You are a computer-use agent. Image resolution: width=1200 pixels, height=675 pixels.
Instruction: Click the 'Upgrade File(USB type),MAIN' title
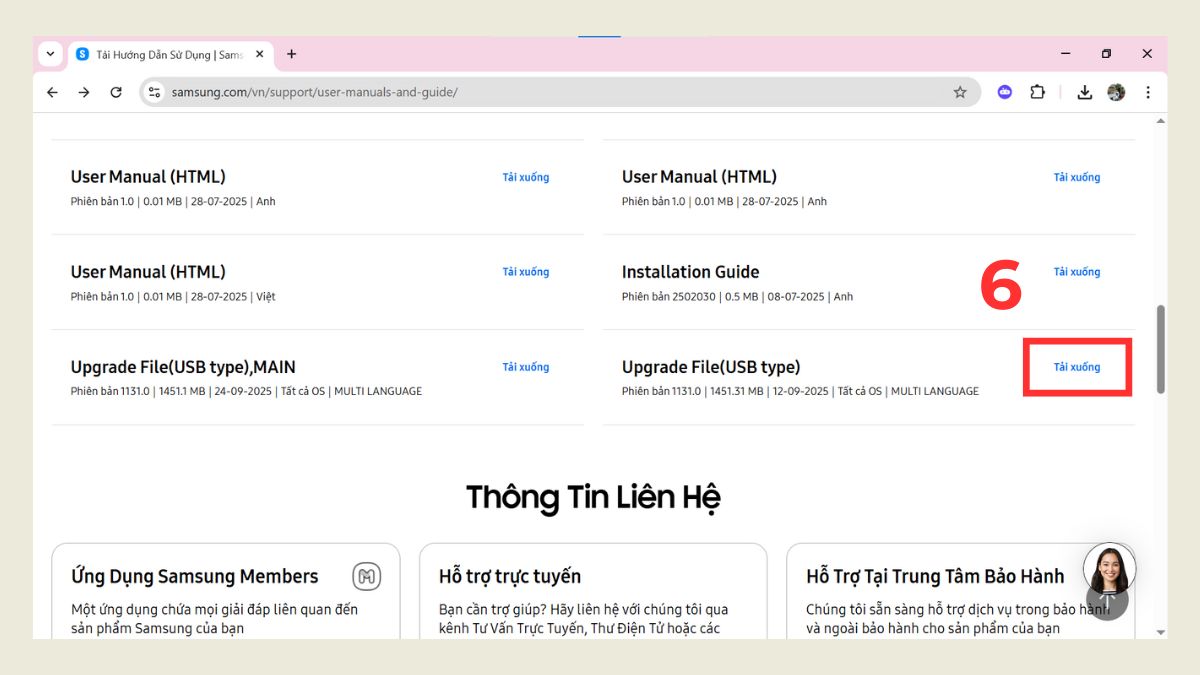(x=183, y=367)
